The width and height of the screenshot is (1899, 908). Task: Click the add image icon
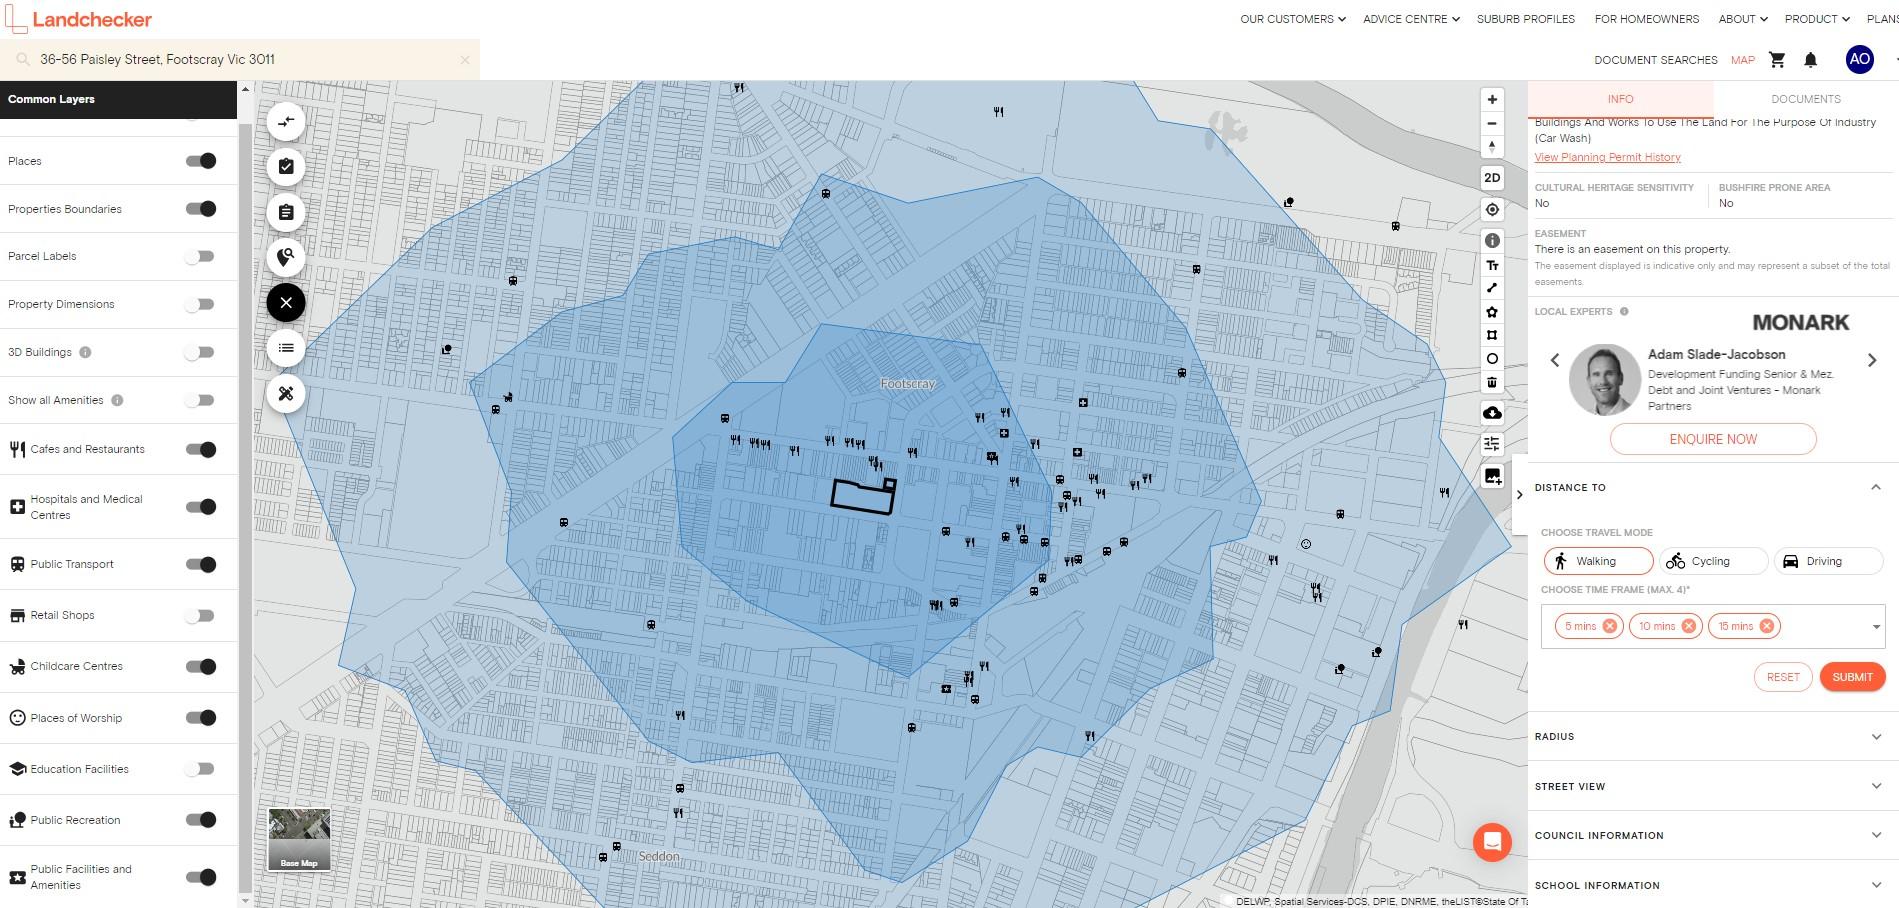click(1492, 476)
